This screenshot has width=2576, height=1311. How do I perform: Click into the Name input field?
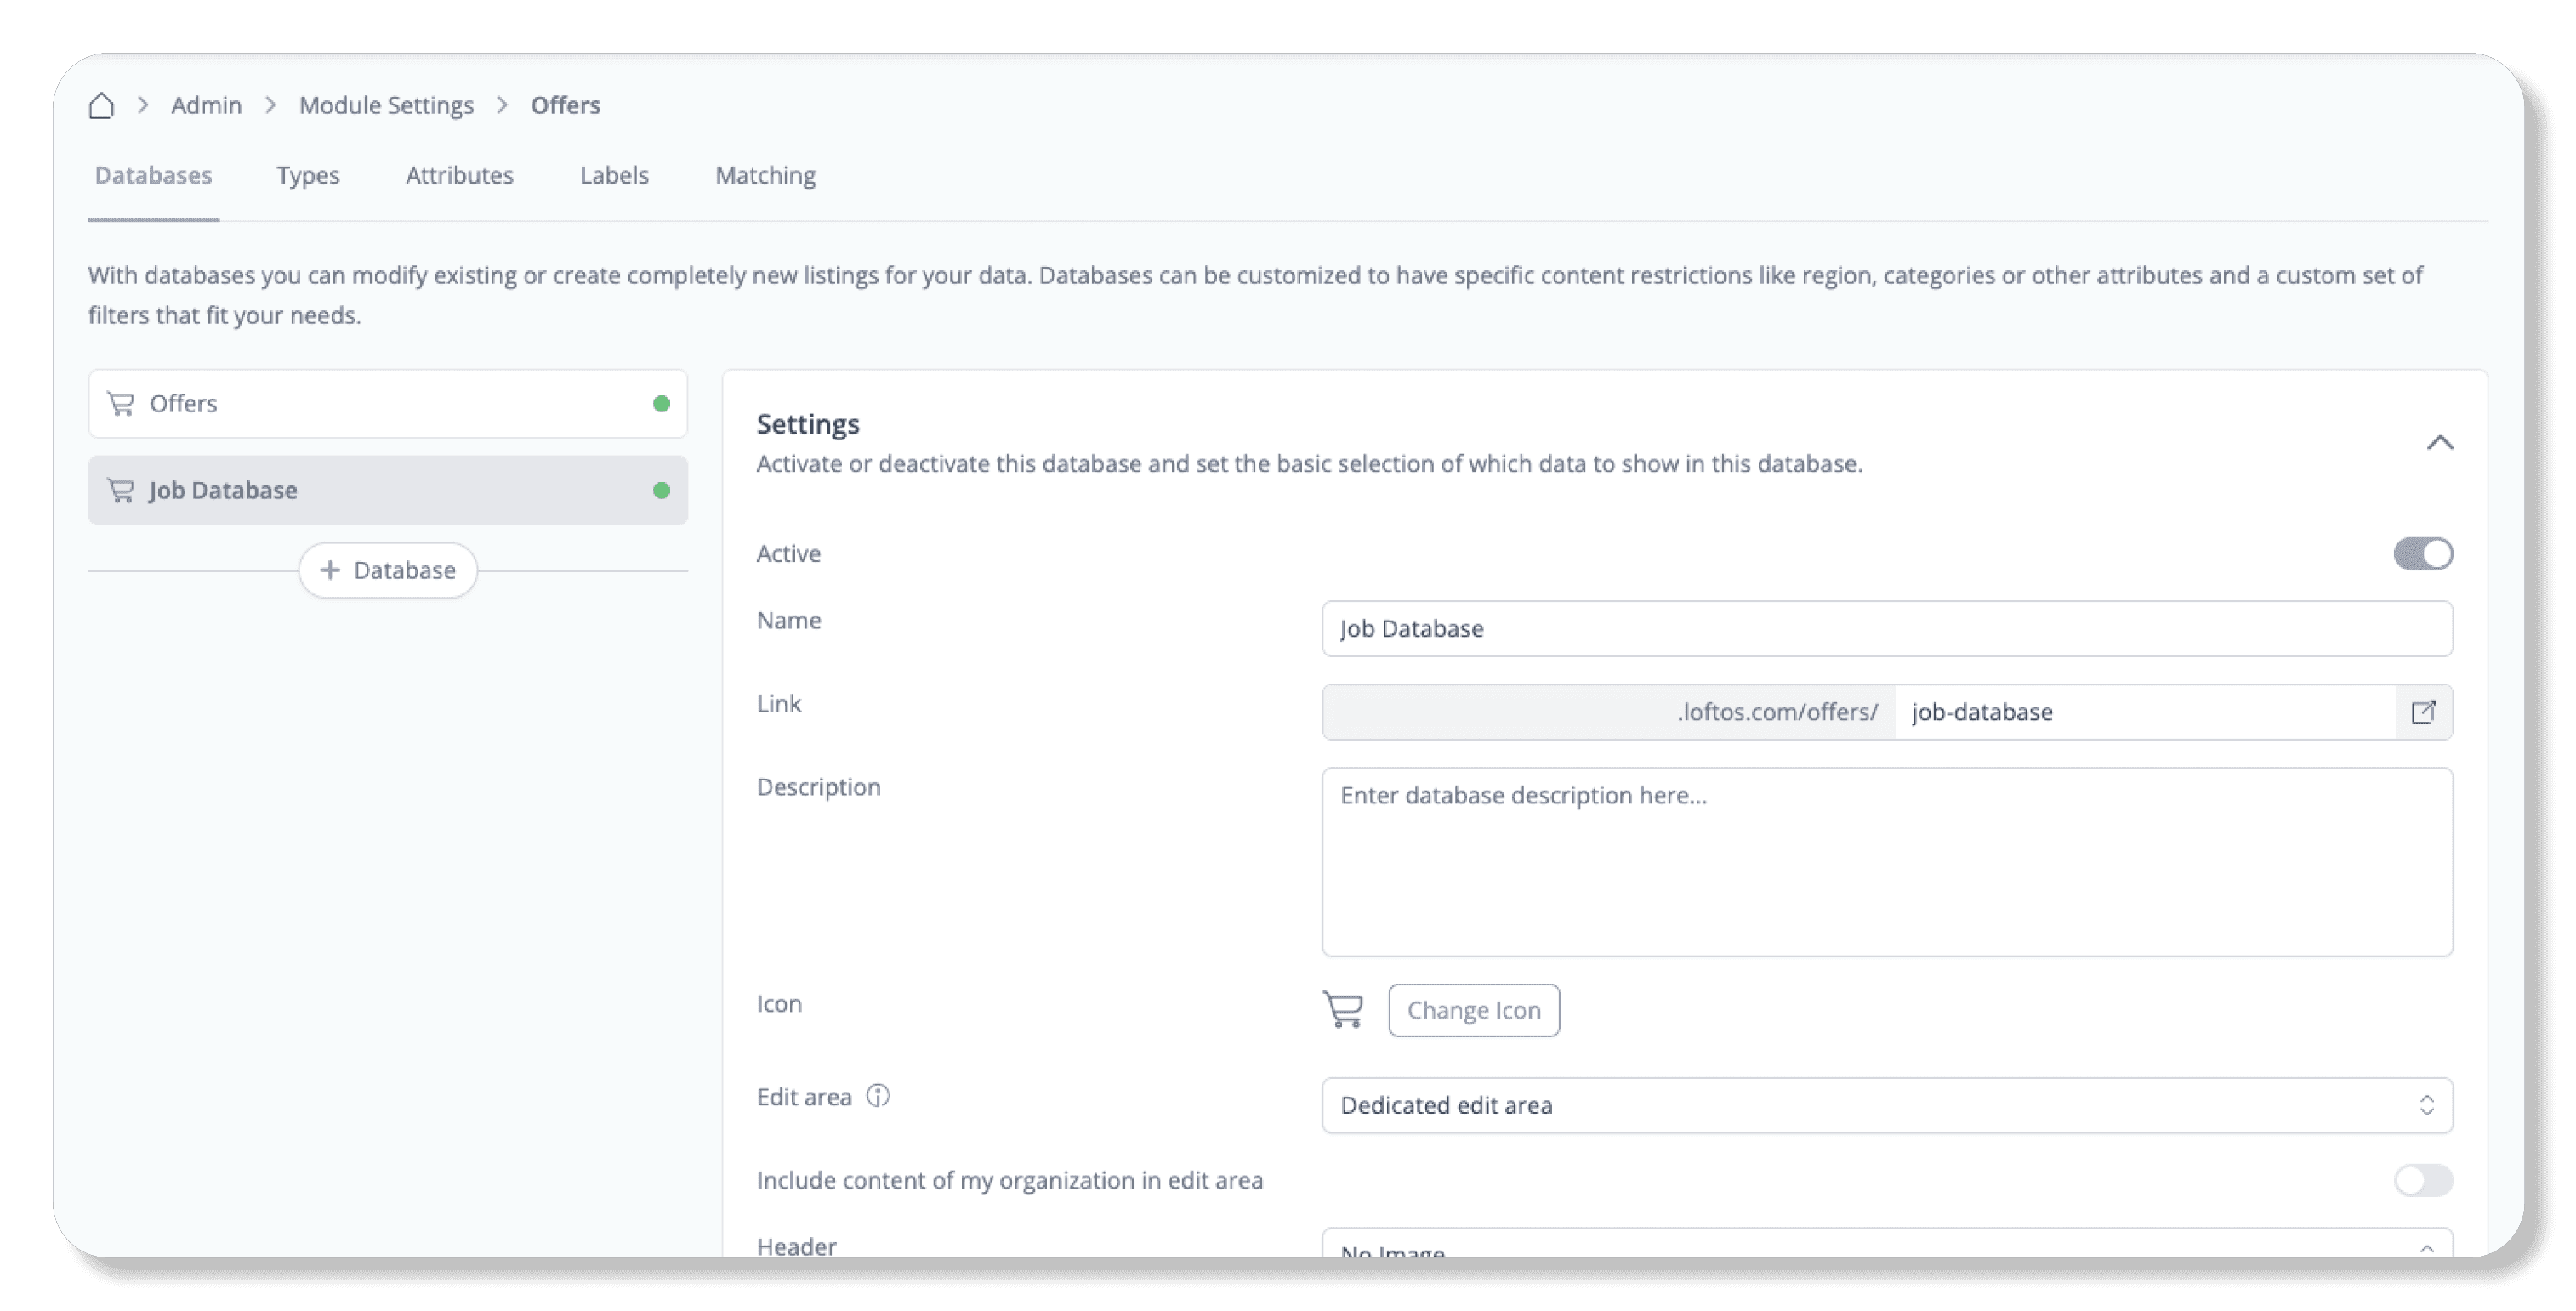click(x=1886, y=628)
